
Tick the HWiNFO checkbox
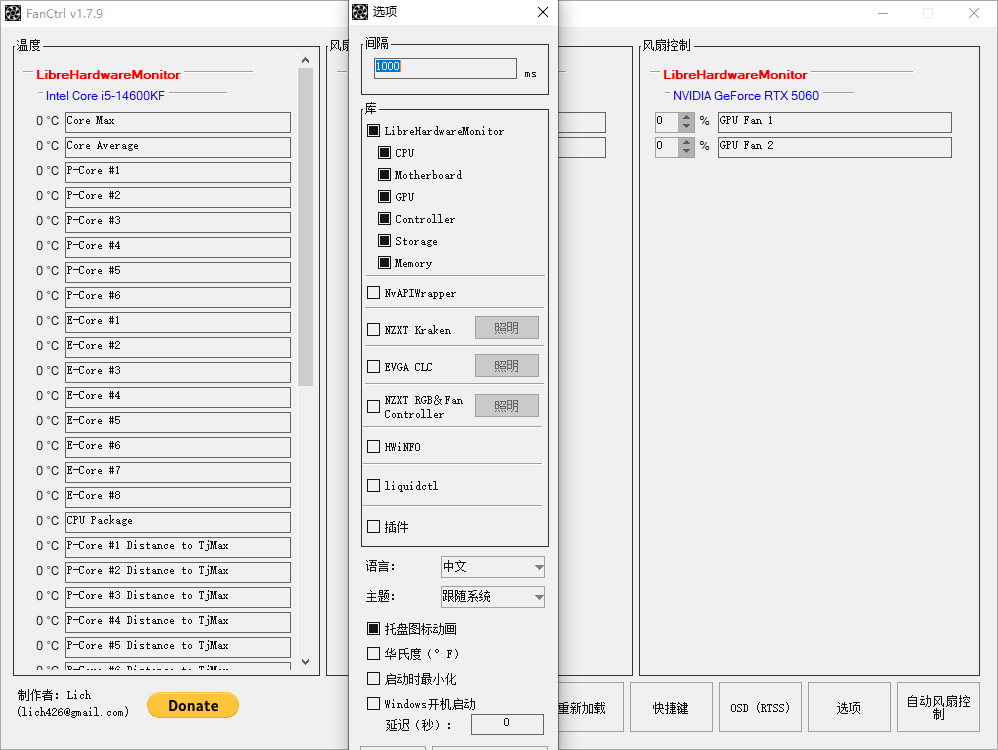tap(374, 447)
